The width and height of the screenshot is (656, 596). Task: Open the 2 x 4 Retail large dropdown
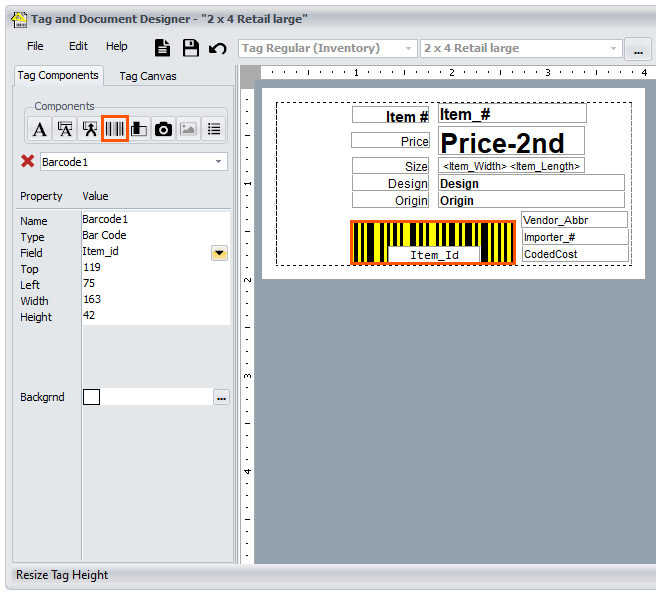tap(521, 49)
